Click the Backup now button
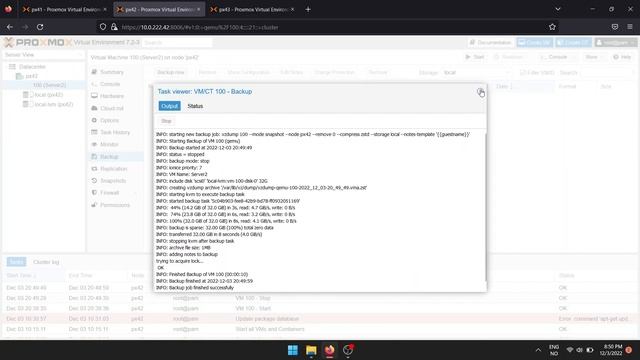 [171, 72]
